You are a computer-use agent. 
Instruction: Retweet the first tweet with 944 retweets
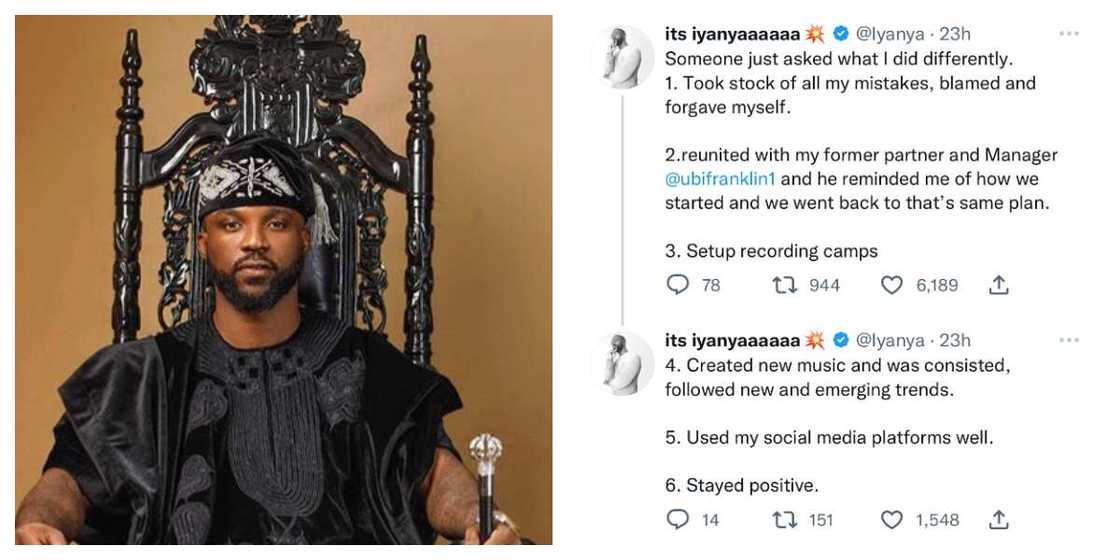(x=785, y=285)
